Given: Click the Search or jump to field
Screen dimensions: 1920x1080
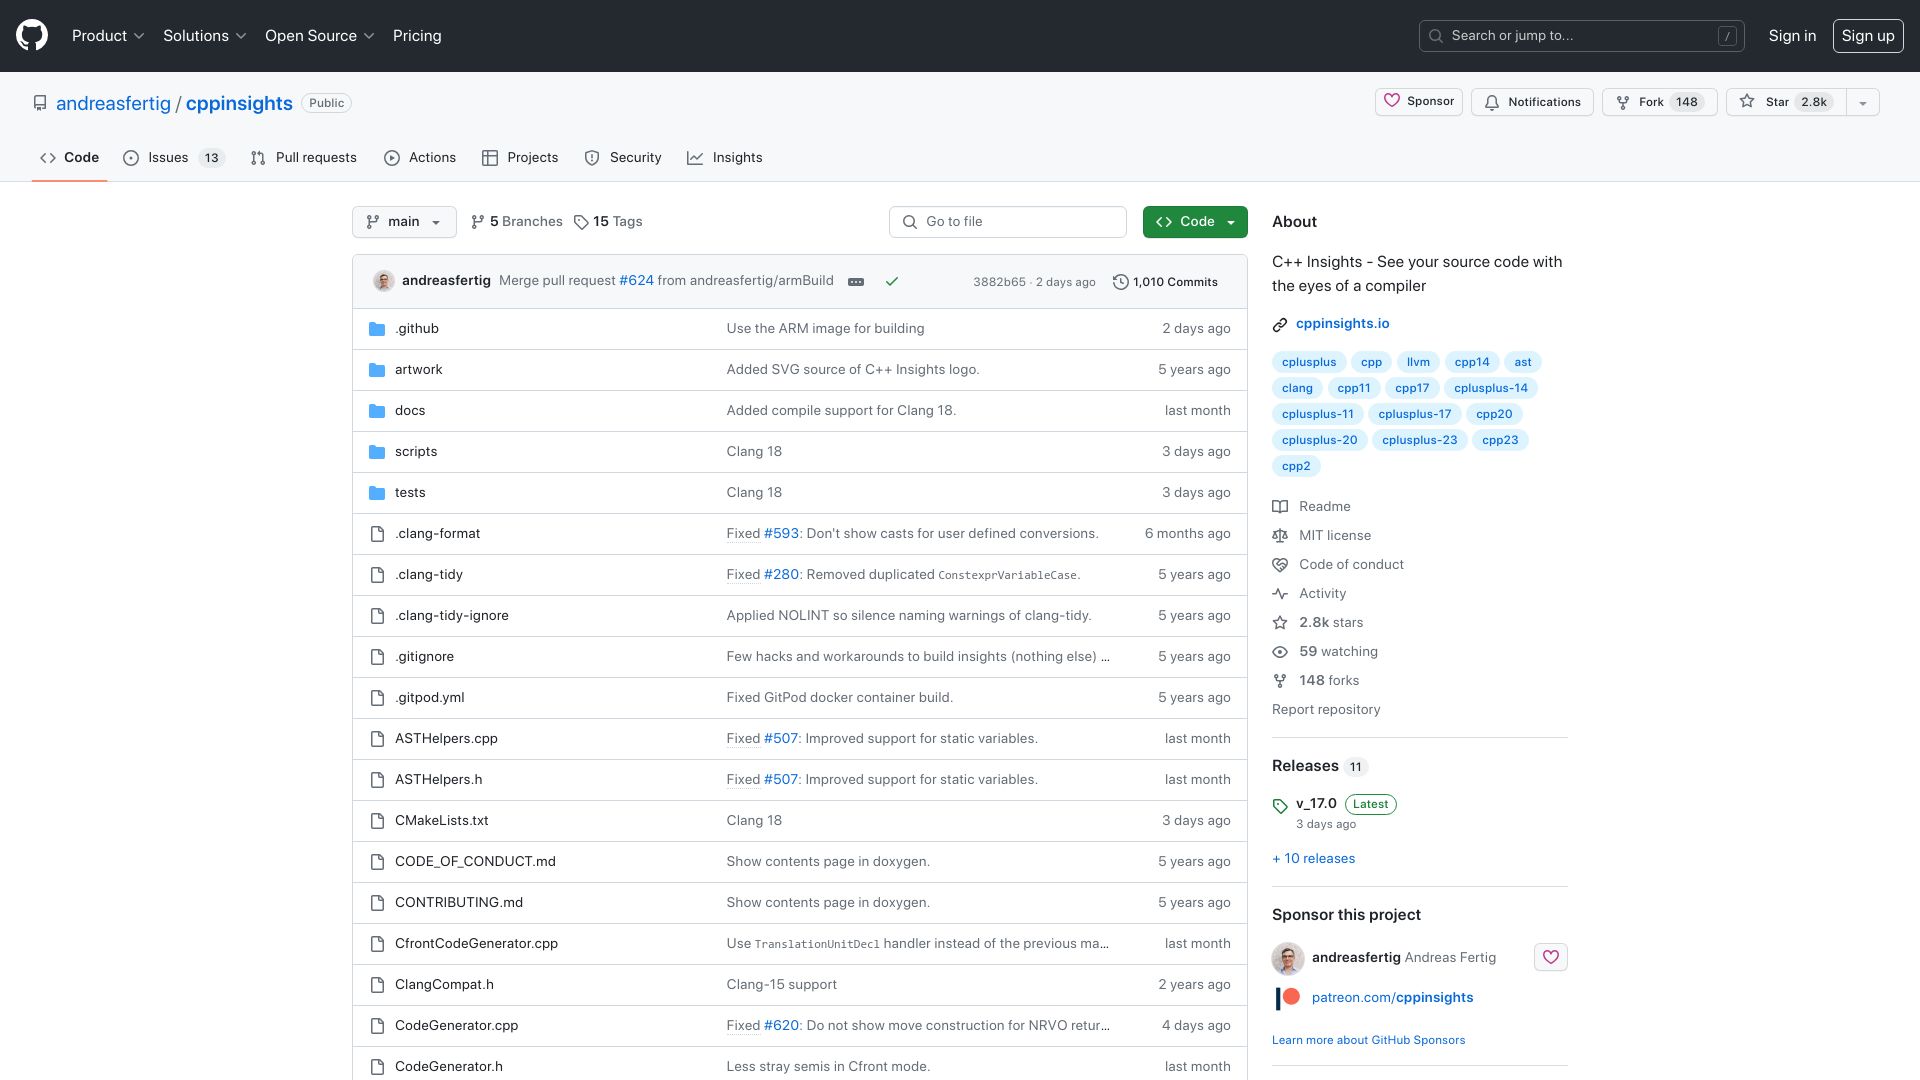Looking at the screenshot, I should tap(1582, 36).
